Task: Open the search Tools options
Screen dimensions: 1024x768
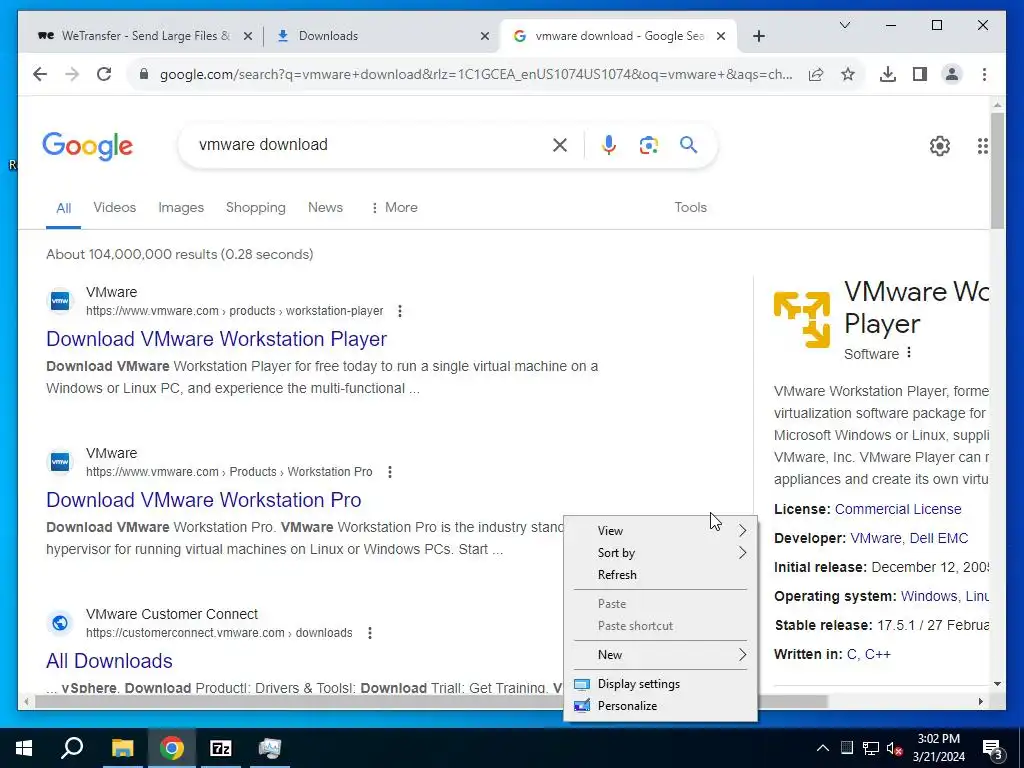Action: 690,207
